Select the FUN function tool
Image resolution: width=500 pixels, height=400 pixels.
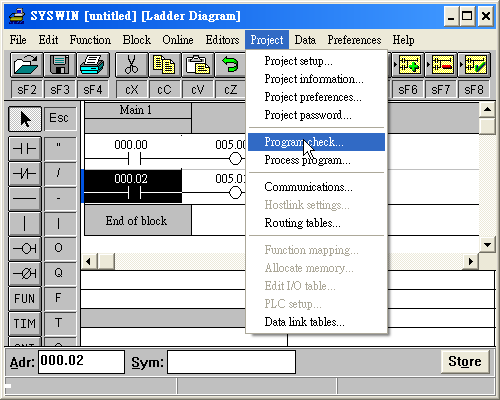[25, 299]
